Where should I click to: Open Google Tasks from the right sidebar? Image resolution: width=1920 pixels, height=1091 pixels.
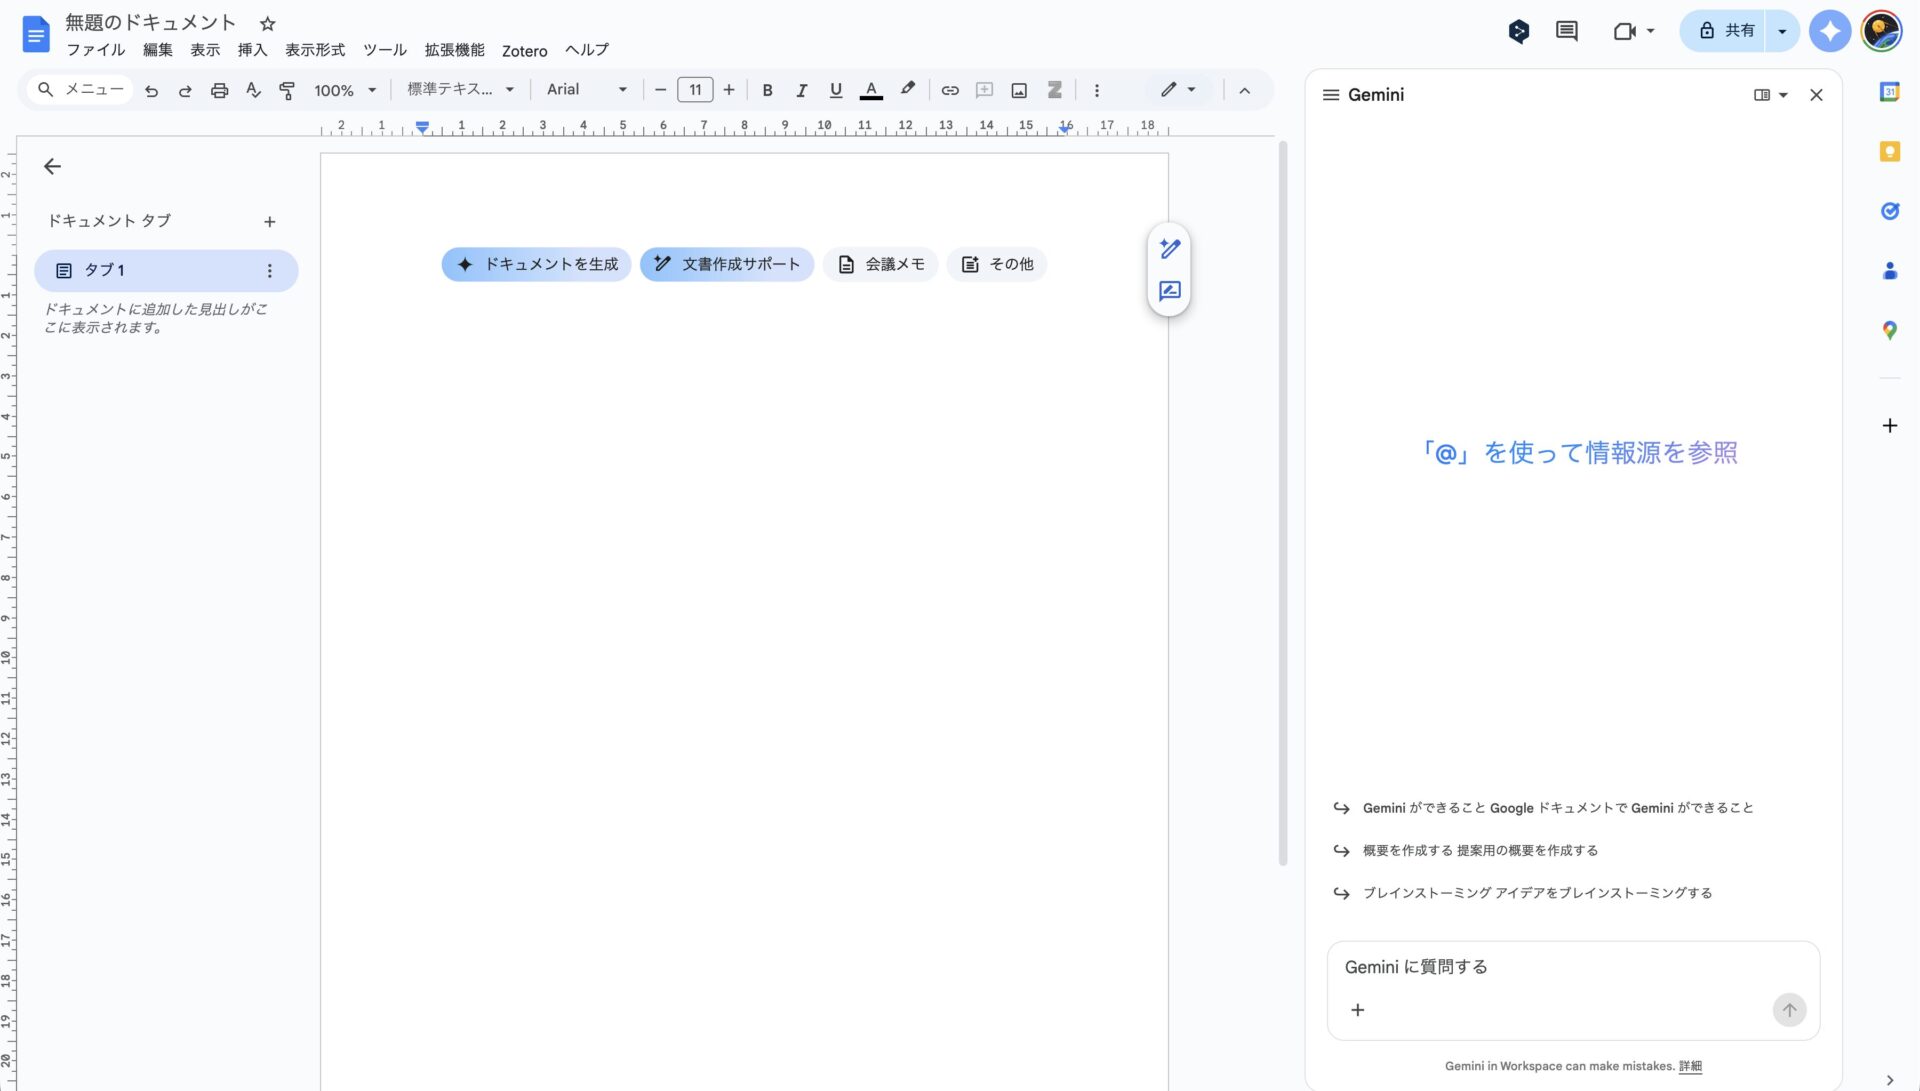pyautogui.click(x=1890, y=211)
